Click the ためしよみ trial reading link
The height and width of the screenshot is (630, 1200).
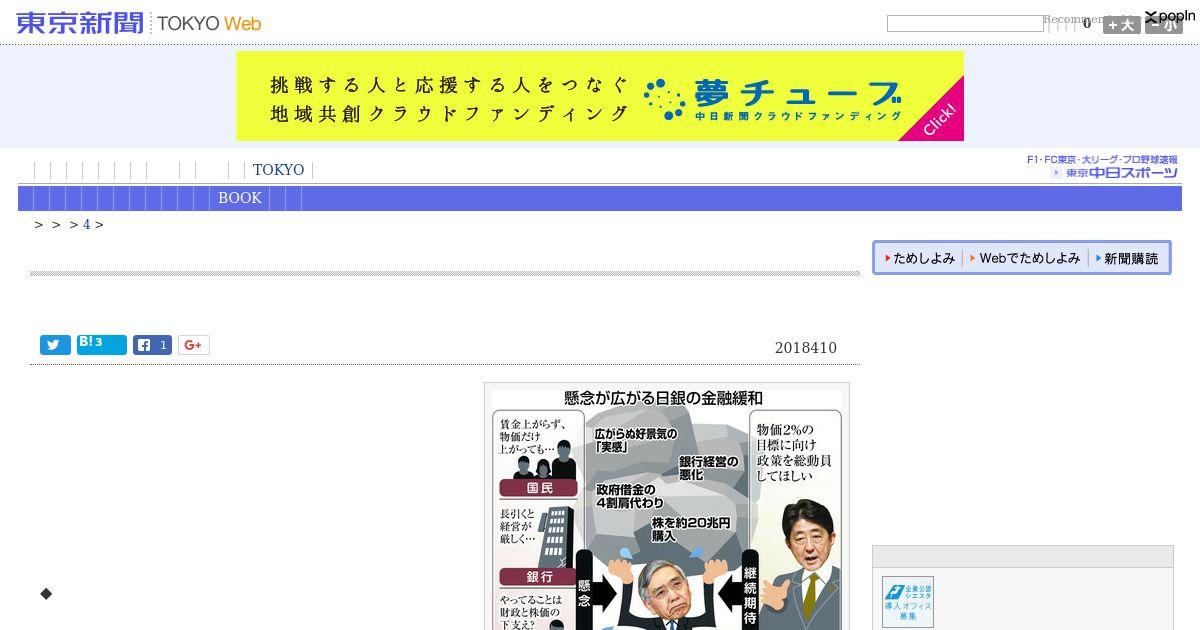click(x=919, y=258)
